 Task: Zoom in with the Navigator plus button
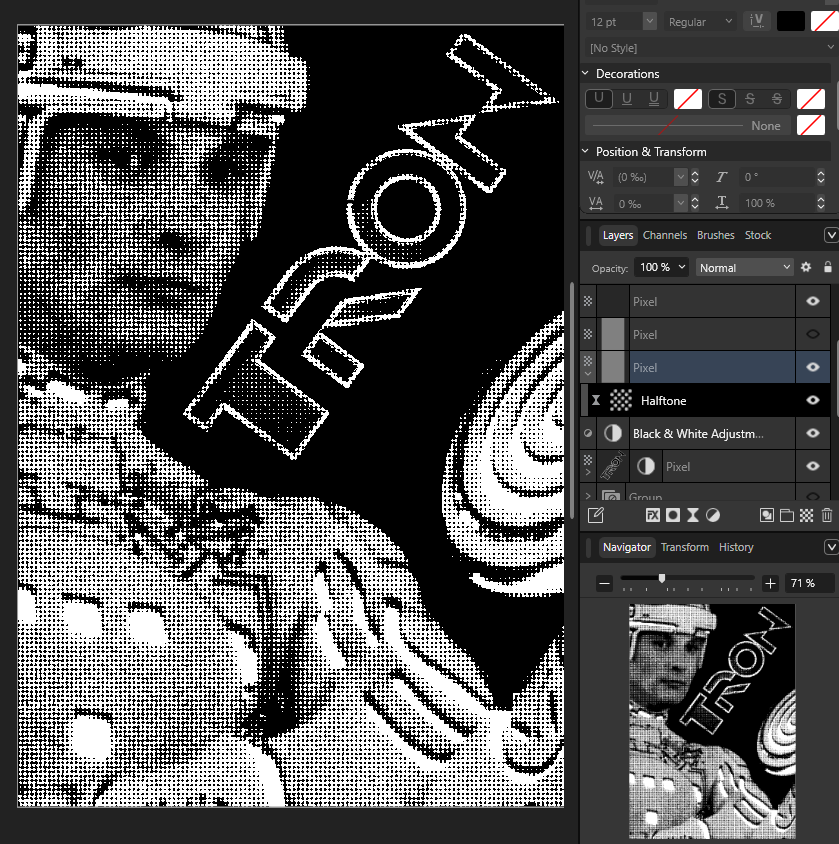pos(770,583)
